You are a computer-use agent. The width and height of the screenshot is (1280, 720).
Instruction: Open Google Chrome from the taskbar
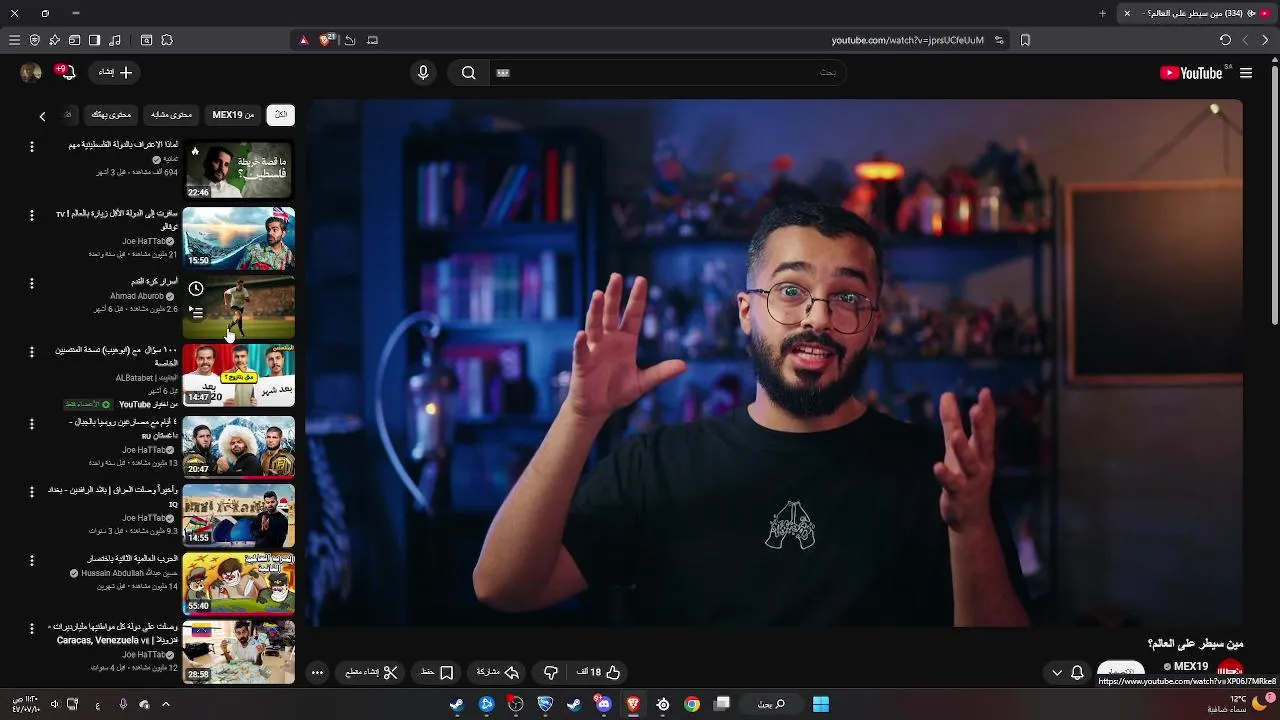[692, 705]
